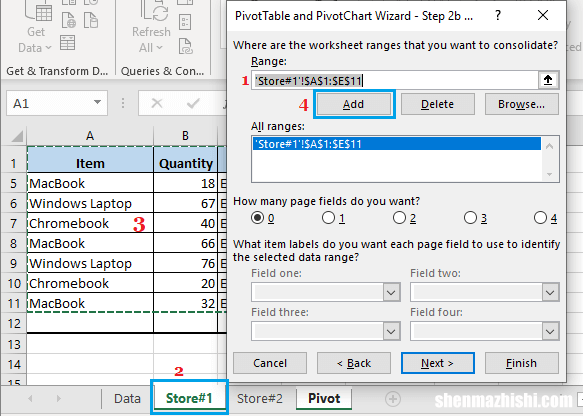Open wizard help via the question mark
The height and width of the screenshot is (416, 583).
point(498,16)
